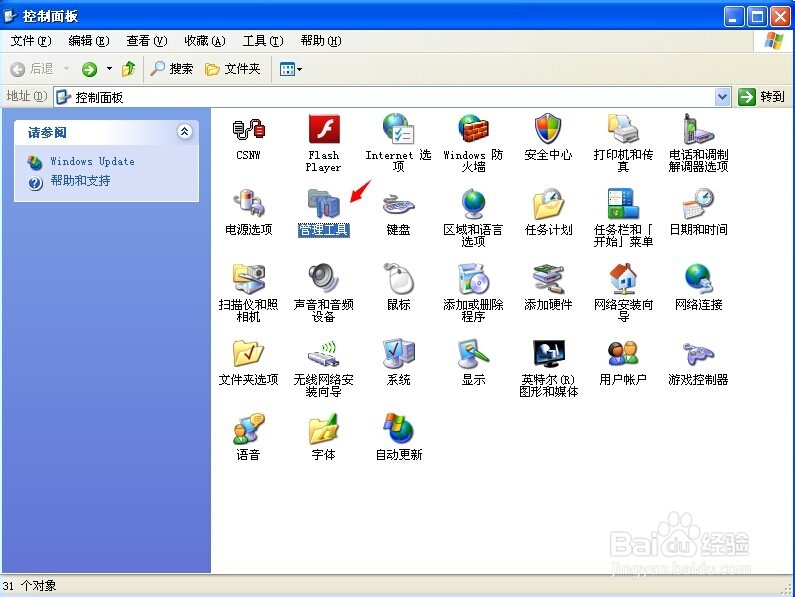Open 无线网络安装向导 icon
The image size is (795, 597).
click(323, 354)
